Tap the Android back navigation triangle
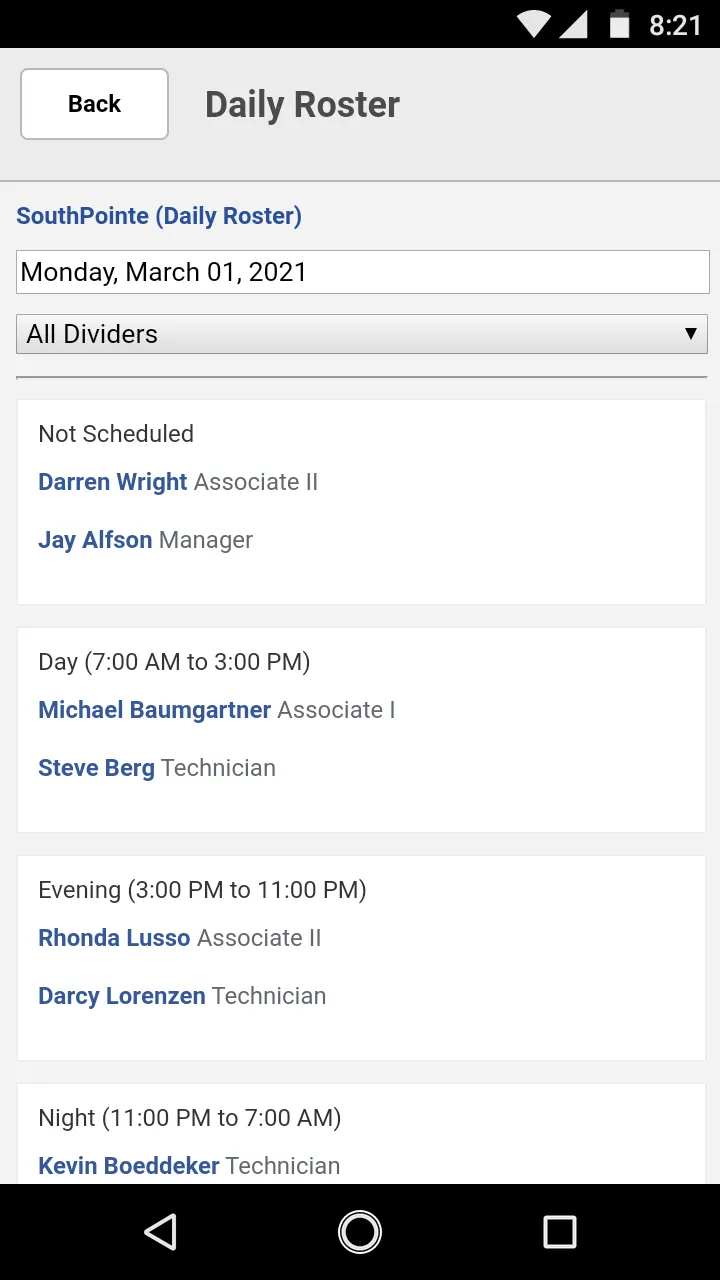Image resolution: width=720 pixels, height=1280 pixels. (x=161, y=1232)
